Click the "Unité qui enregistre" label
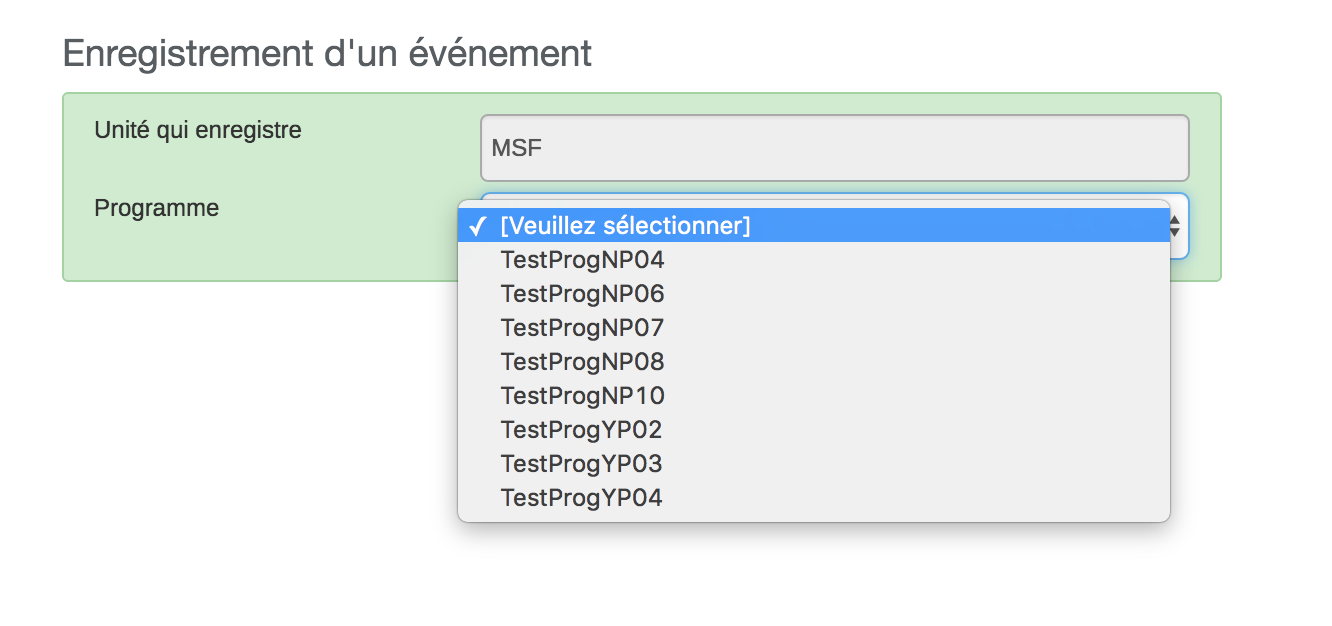This screenshot has width=1332, height=626. point(198,130)
